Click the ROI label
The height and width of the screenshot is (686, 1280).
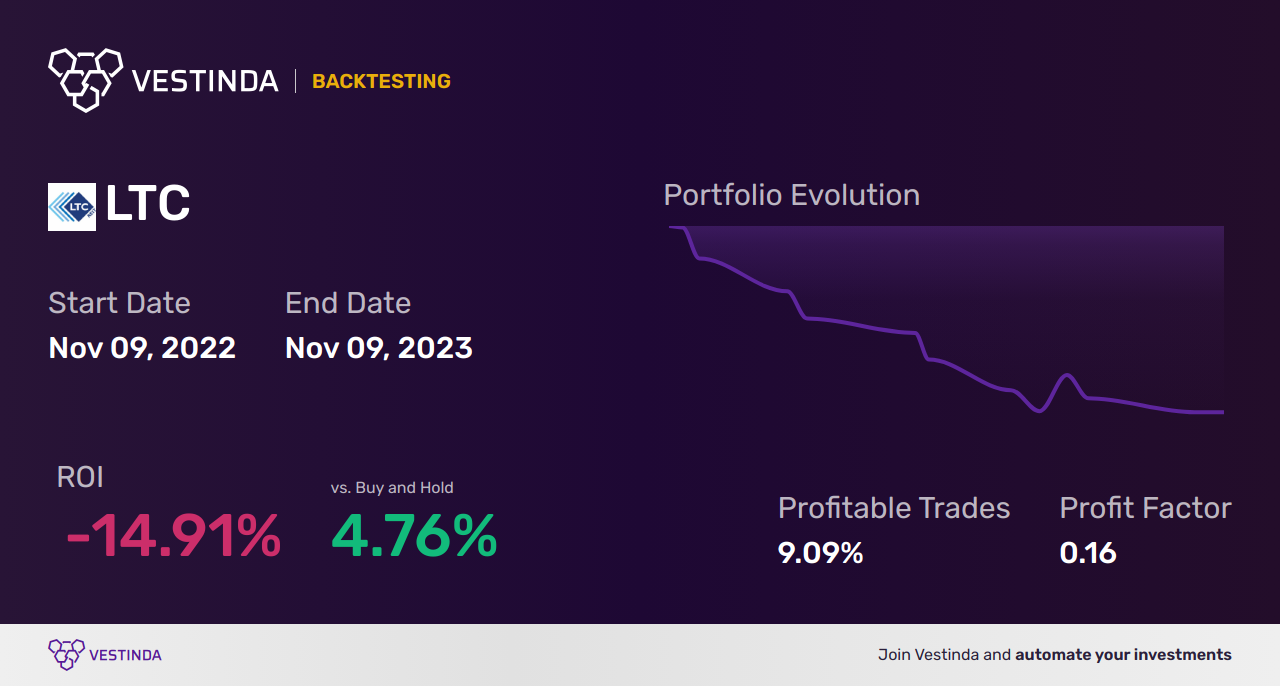click(80, 477)
